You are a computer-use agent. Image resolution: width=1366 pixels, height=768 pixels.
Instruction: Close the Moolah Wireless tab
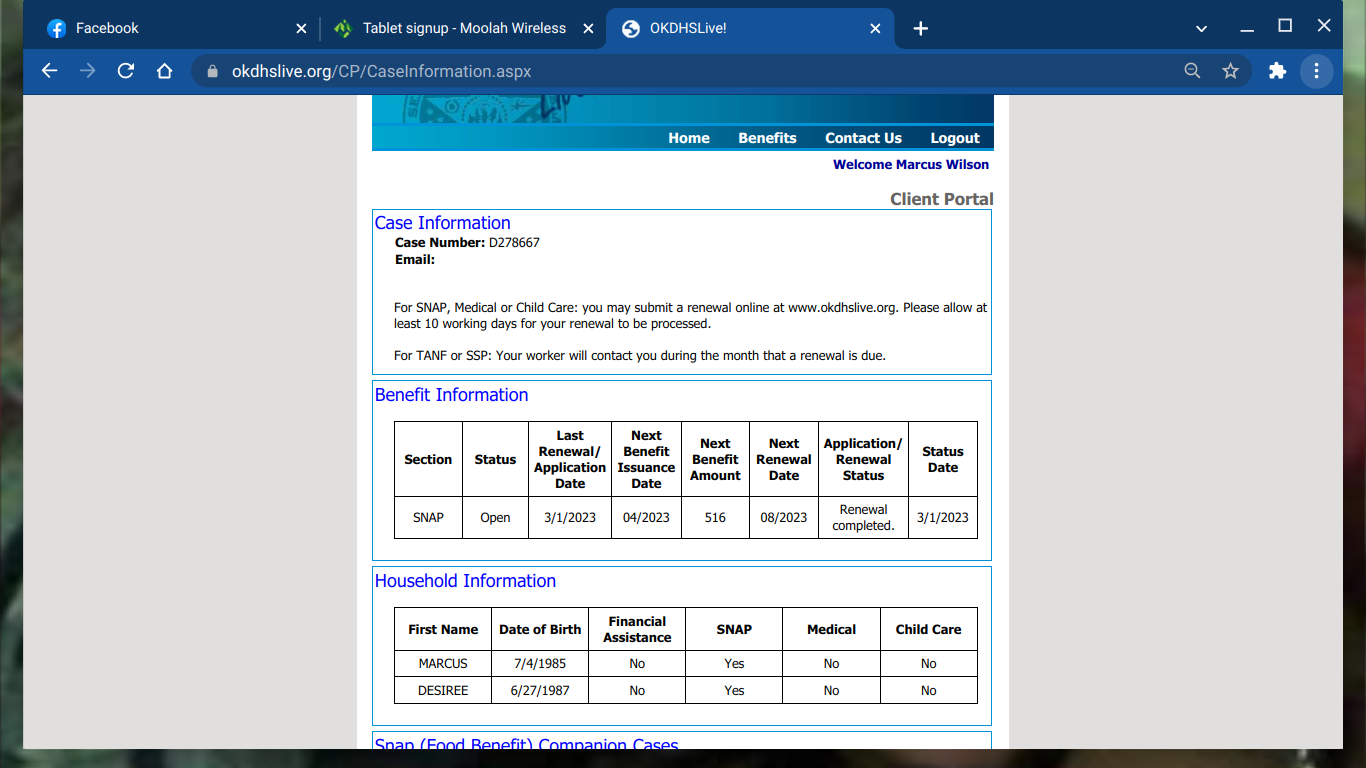pos(587,29)
